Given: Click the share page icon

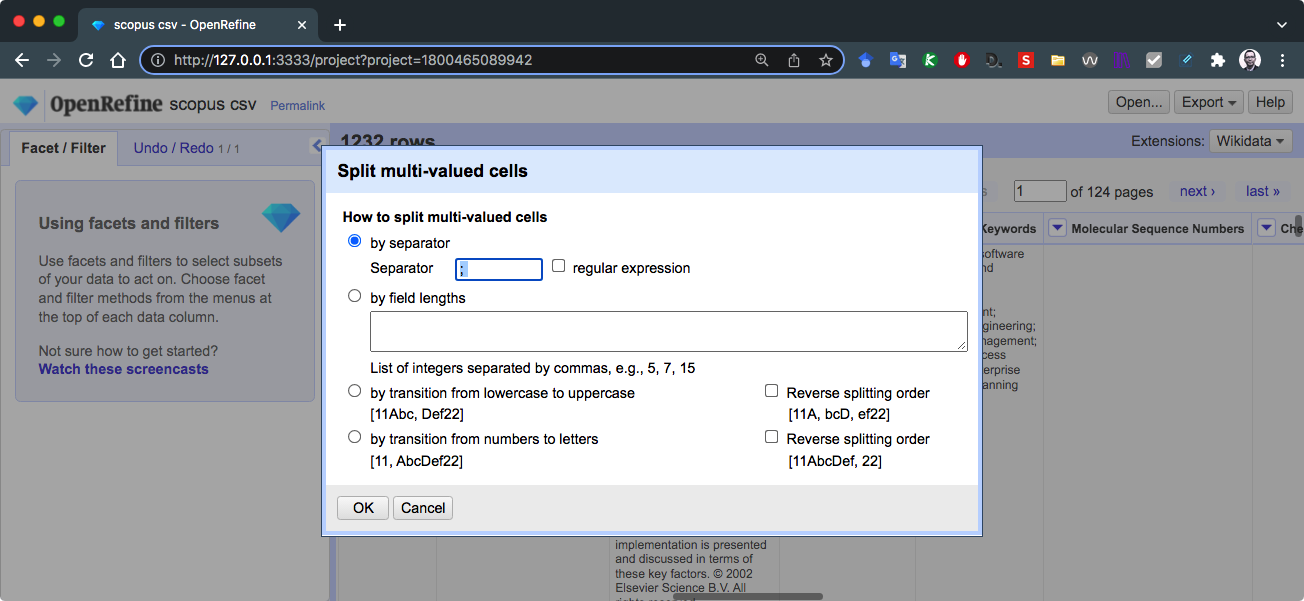Looking at the screenshot, I should [x=794, y=60].
